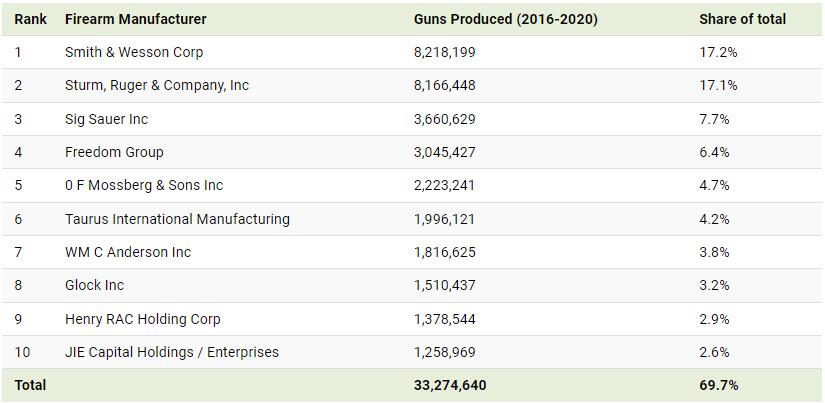The width and height of the screenshot is (825, 403).
Task: Select Glock's 1,510,437 production figure
Action: click(x=444, y=285)
